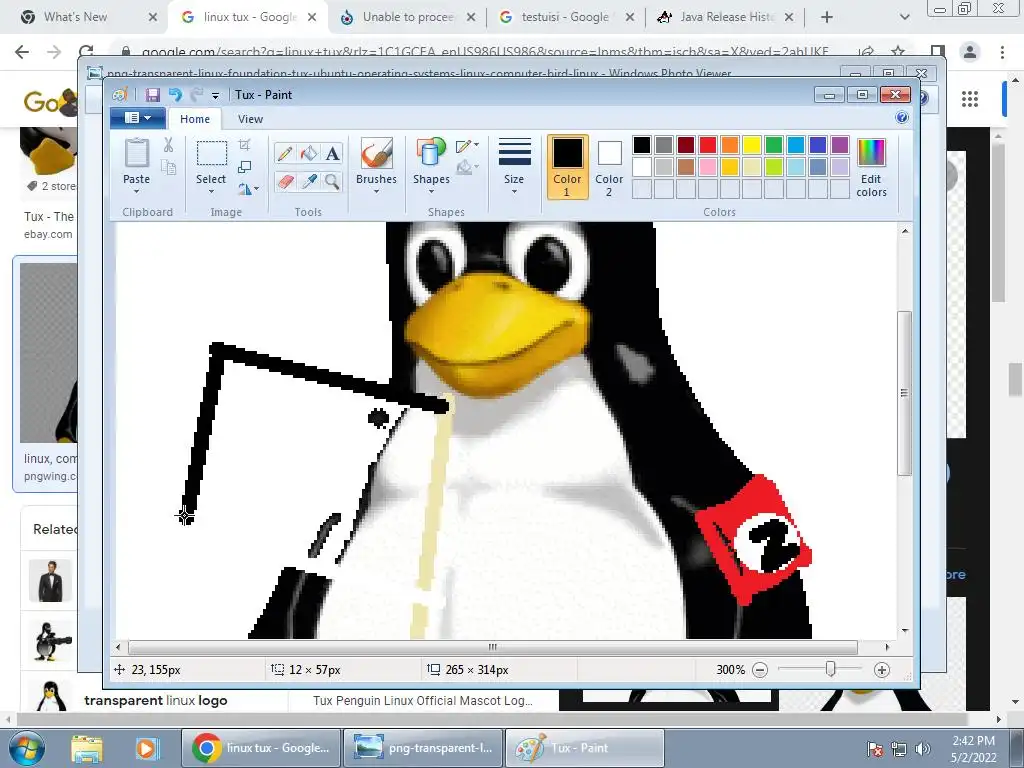Click the zoom in plus button
Viewport: 1024px width, 768px height.
[882, 670]
